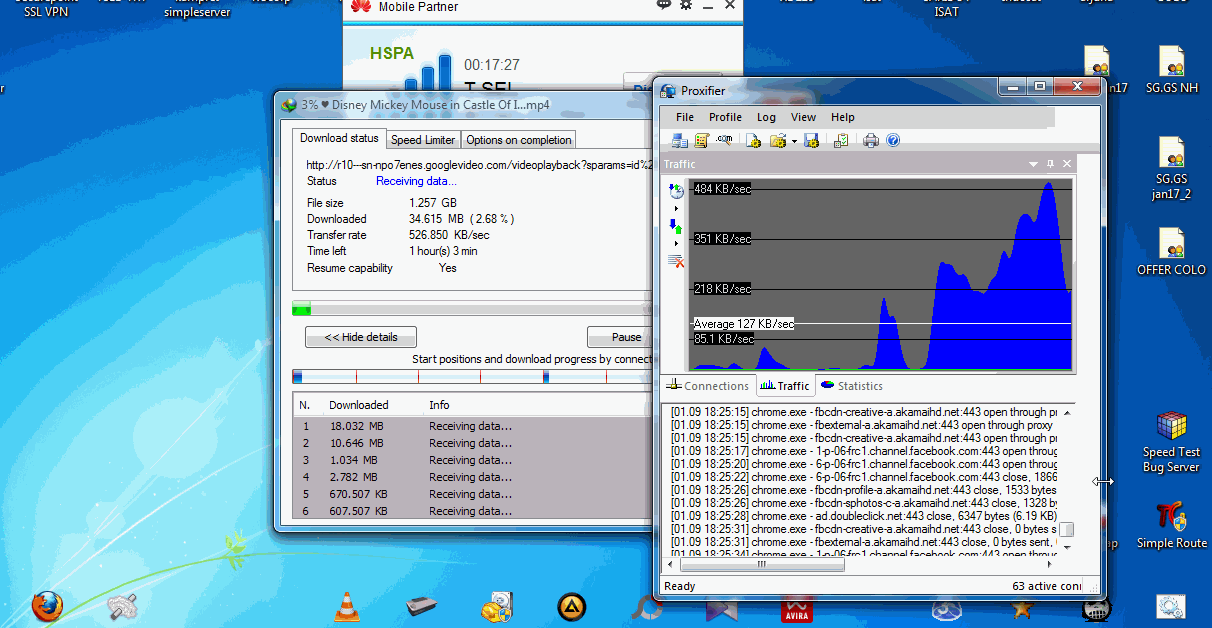Viewport: 1212px width, 628px height.
Task: Click the ad.doubleclick.net log entry
Action: click(x=865, y=516)
